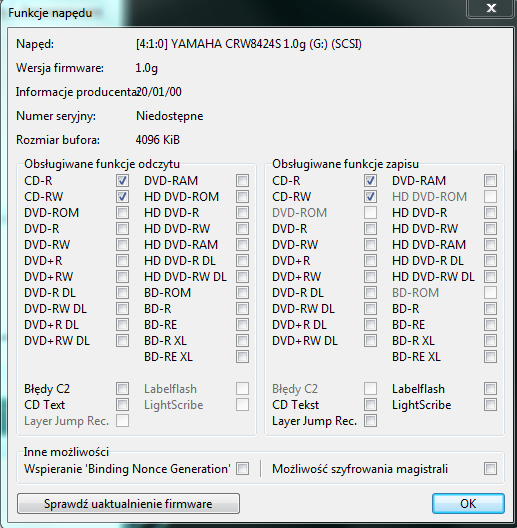
Task: Toggle CD-R checkbox in write functions
Action: pos(370,180)
